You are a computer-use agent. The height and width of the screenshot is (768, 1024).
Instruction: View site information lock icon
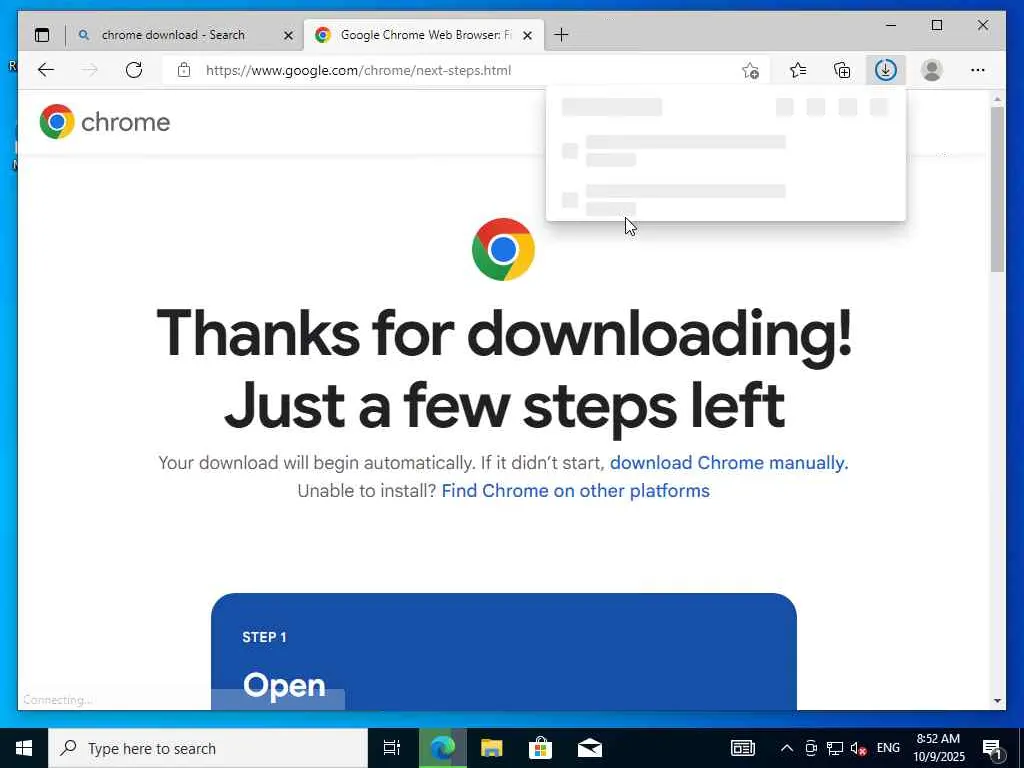pyautogui.click(x=184, y=70)
